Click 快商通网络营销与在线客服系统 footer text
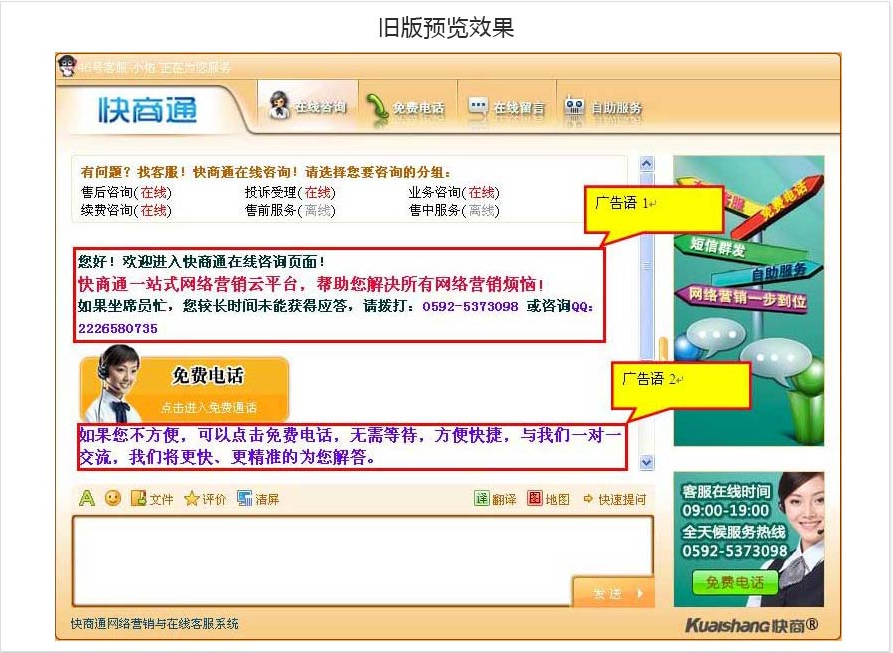This screenshot has width=893, height=653. click(x=154, y=623)
